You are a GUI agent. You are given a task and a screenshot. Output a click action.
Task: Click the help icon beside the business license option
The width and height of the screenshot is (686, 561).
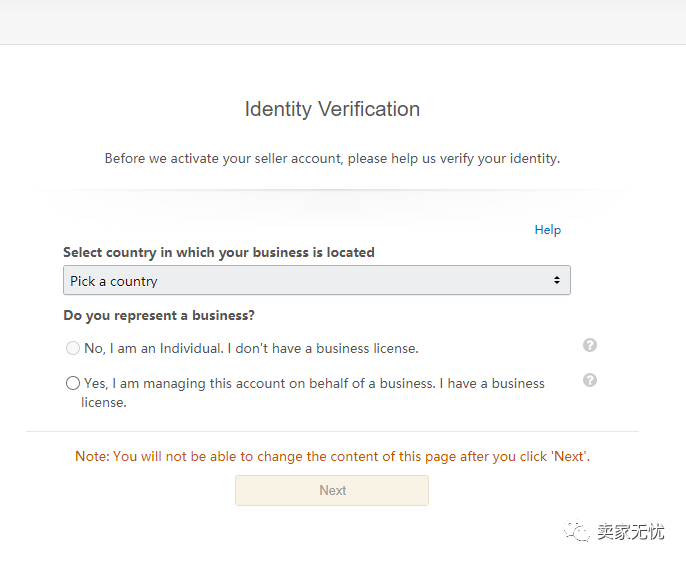coord(590,380)
